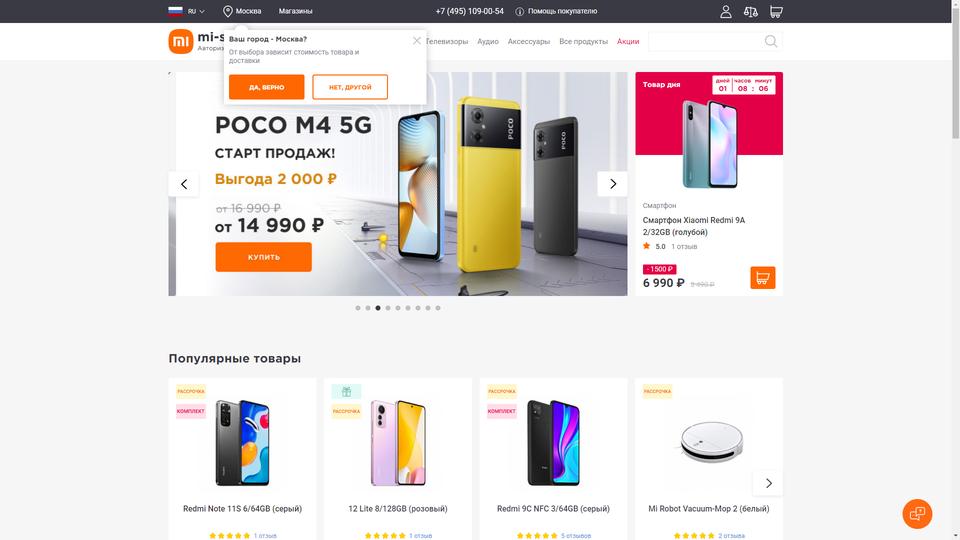Open the product comparison scales icon
This screenshot has width=960, height=540.
[x=751, y=12]
